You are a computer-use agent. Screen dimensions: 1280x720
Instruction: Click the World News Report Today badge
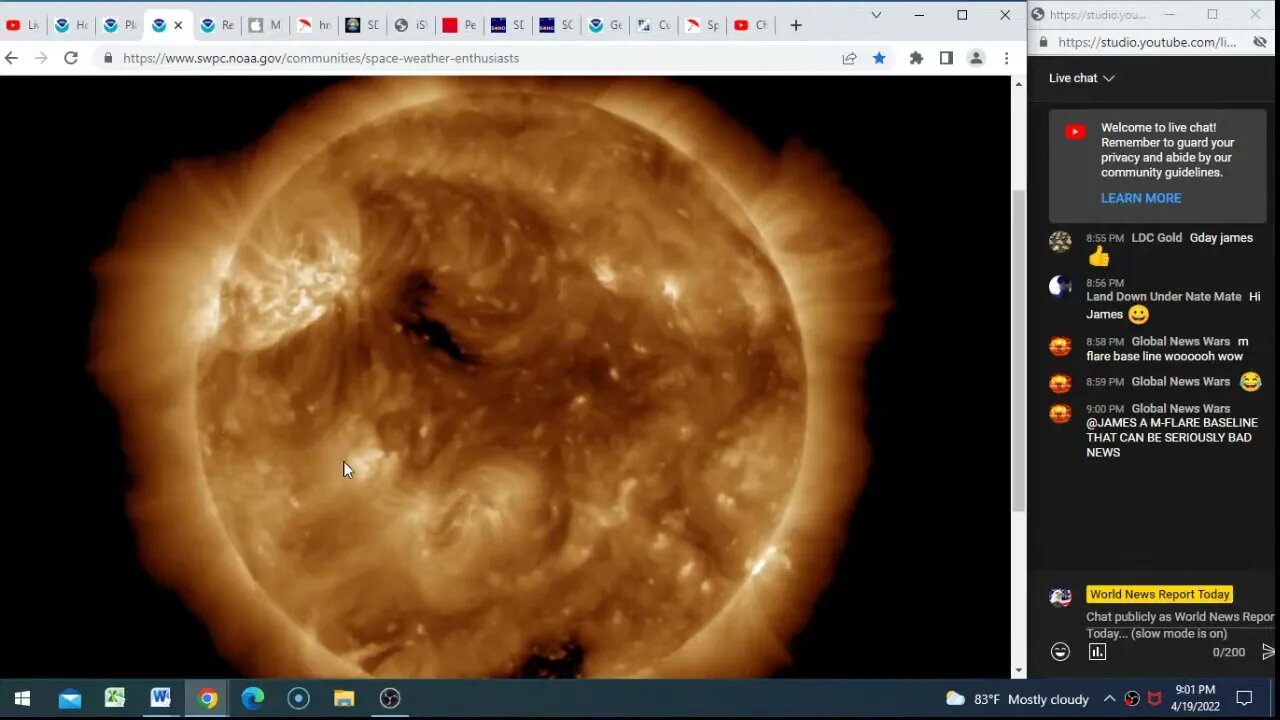point(1160,594)
